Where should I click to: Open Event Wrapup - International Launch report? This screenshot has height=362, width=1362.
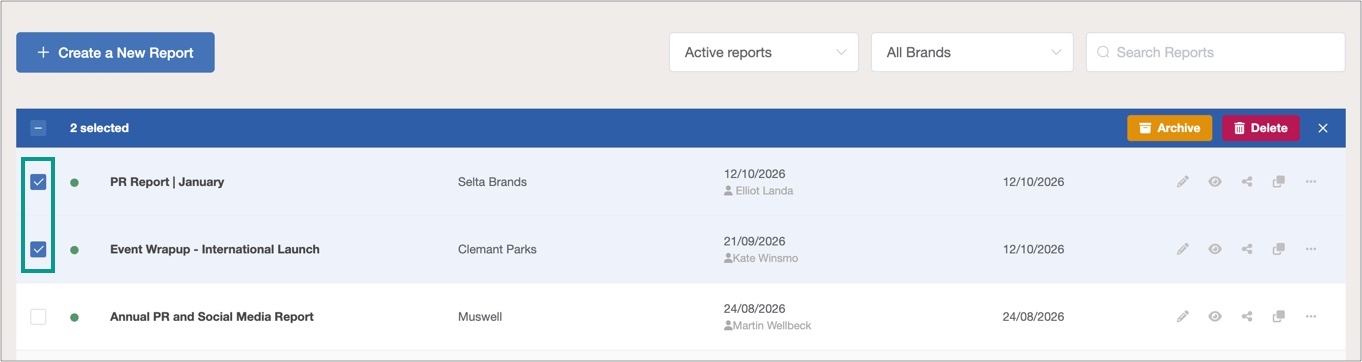pos(215,249)
